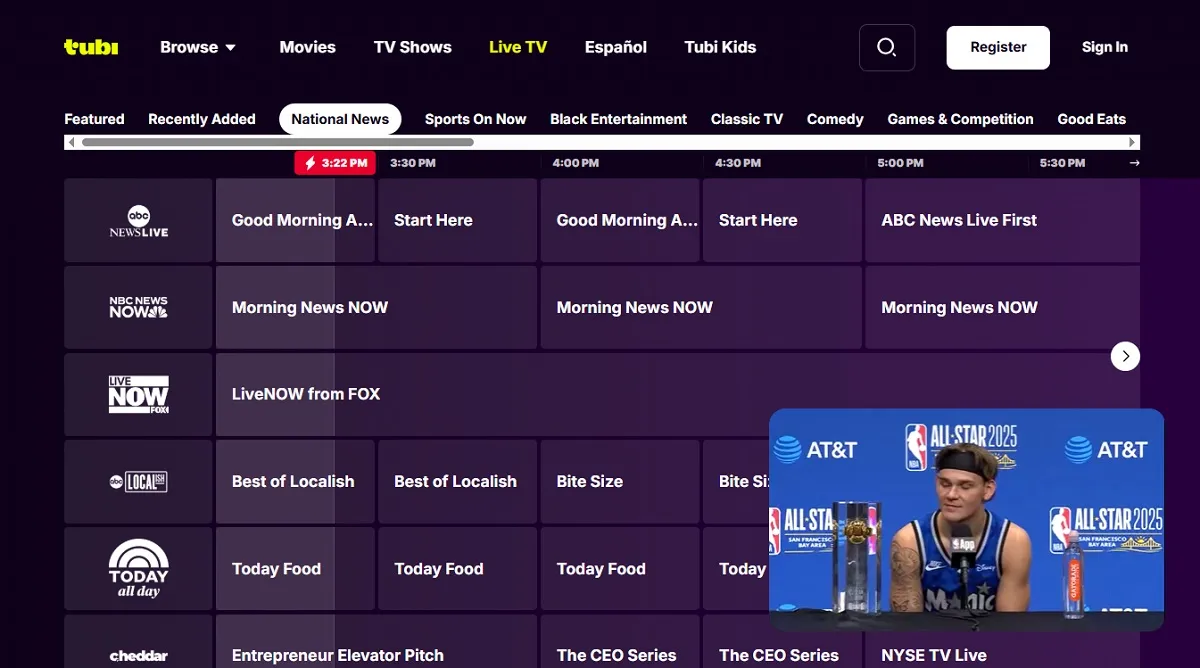Image resolution: width=1200 pixels, height=668 pixels.
Task: Open the LiveNOW from FOX program
Action: (678, 394)
